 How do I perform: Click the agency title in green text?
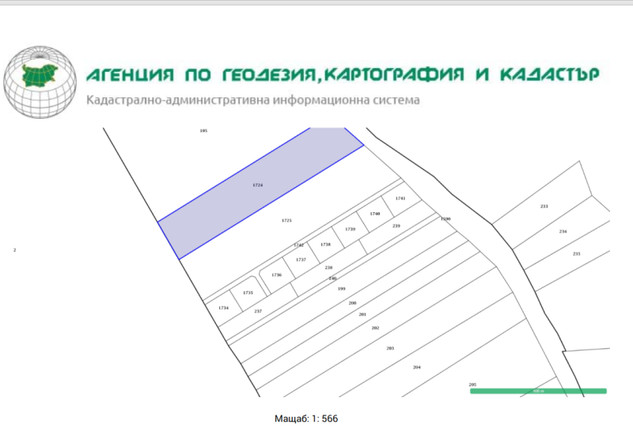342,75
